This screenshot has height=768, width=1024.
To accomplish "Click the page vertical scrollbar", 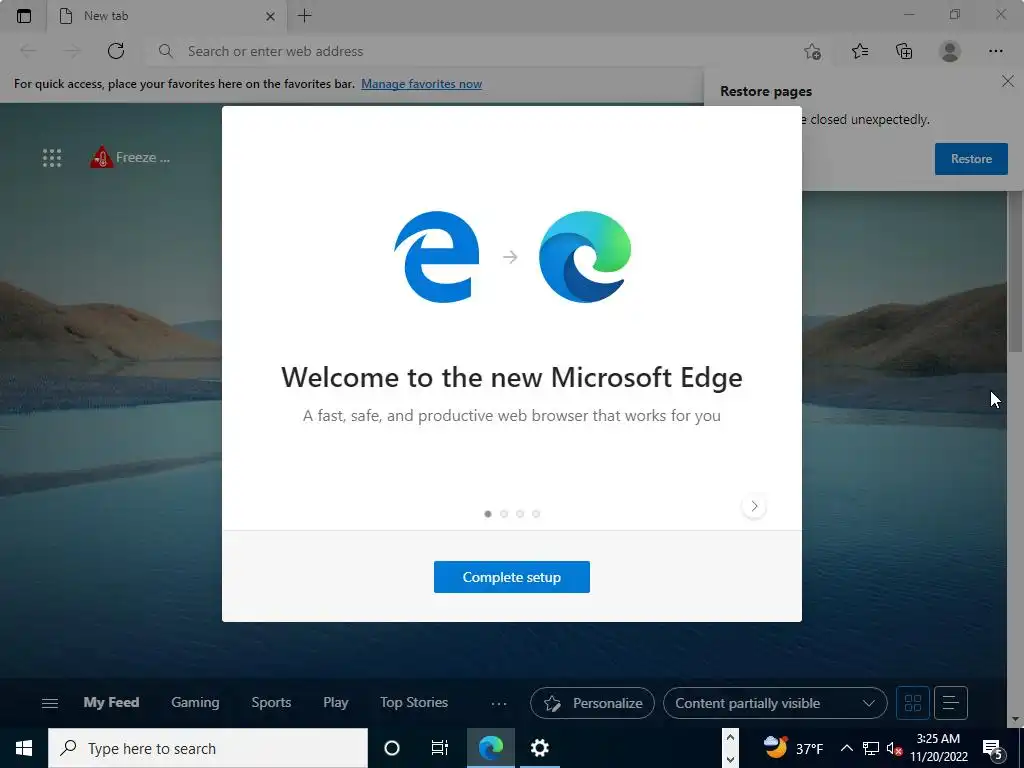I will [x=1015, y=271].
